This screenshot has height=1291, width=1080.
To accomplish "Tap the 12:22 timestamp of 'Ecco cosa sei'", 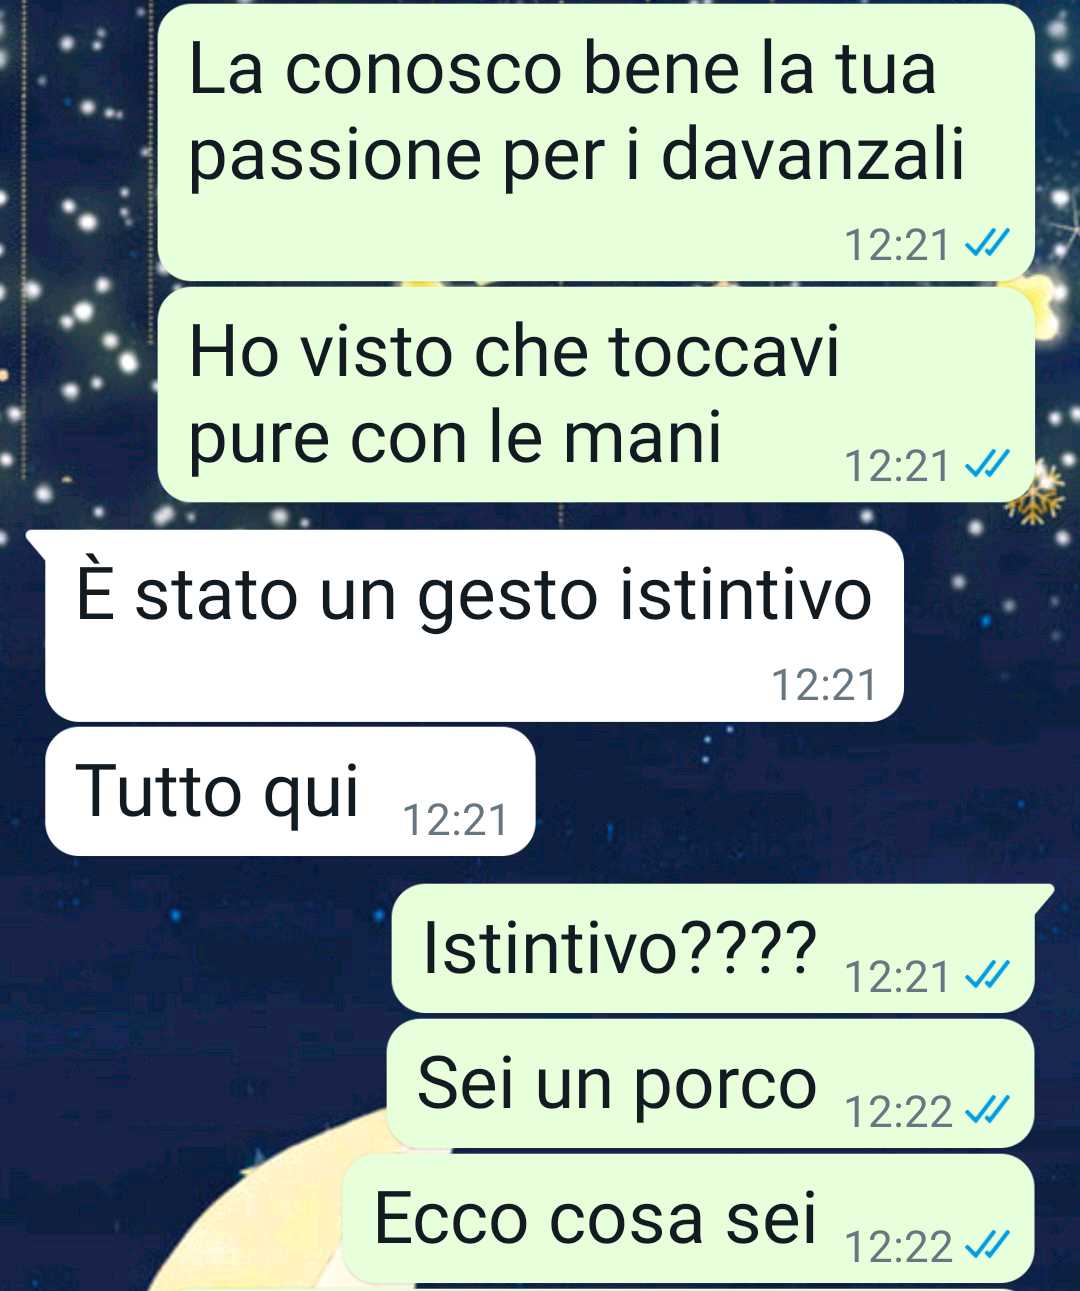I will (x=898, y=1246).
